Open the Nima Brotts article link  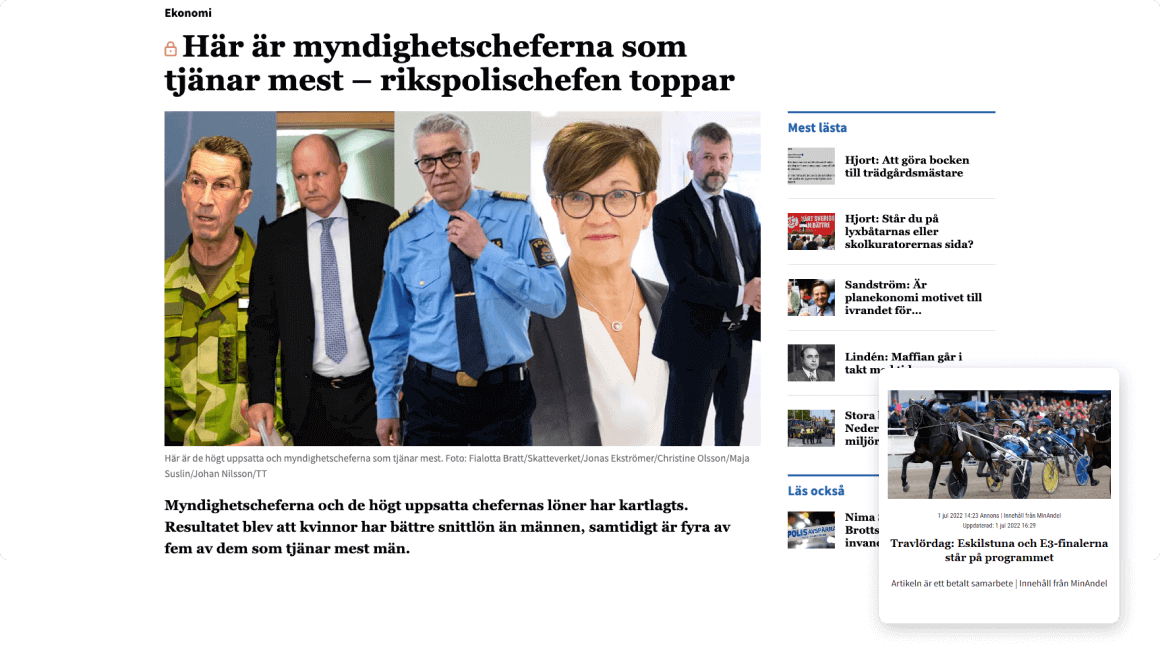pos(862,530)
